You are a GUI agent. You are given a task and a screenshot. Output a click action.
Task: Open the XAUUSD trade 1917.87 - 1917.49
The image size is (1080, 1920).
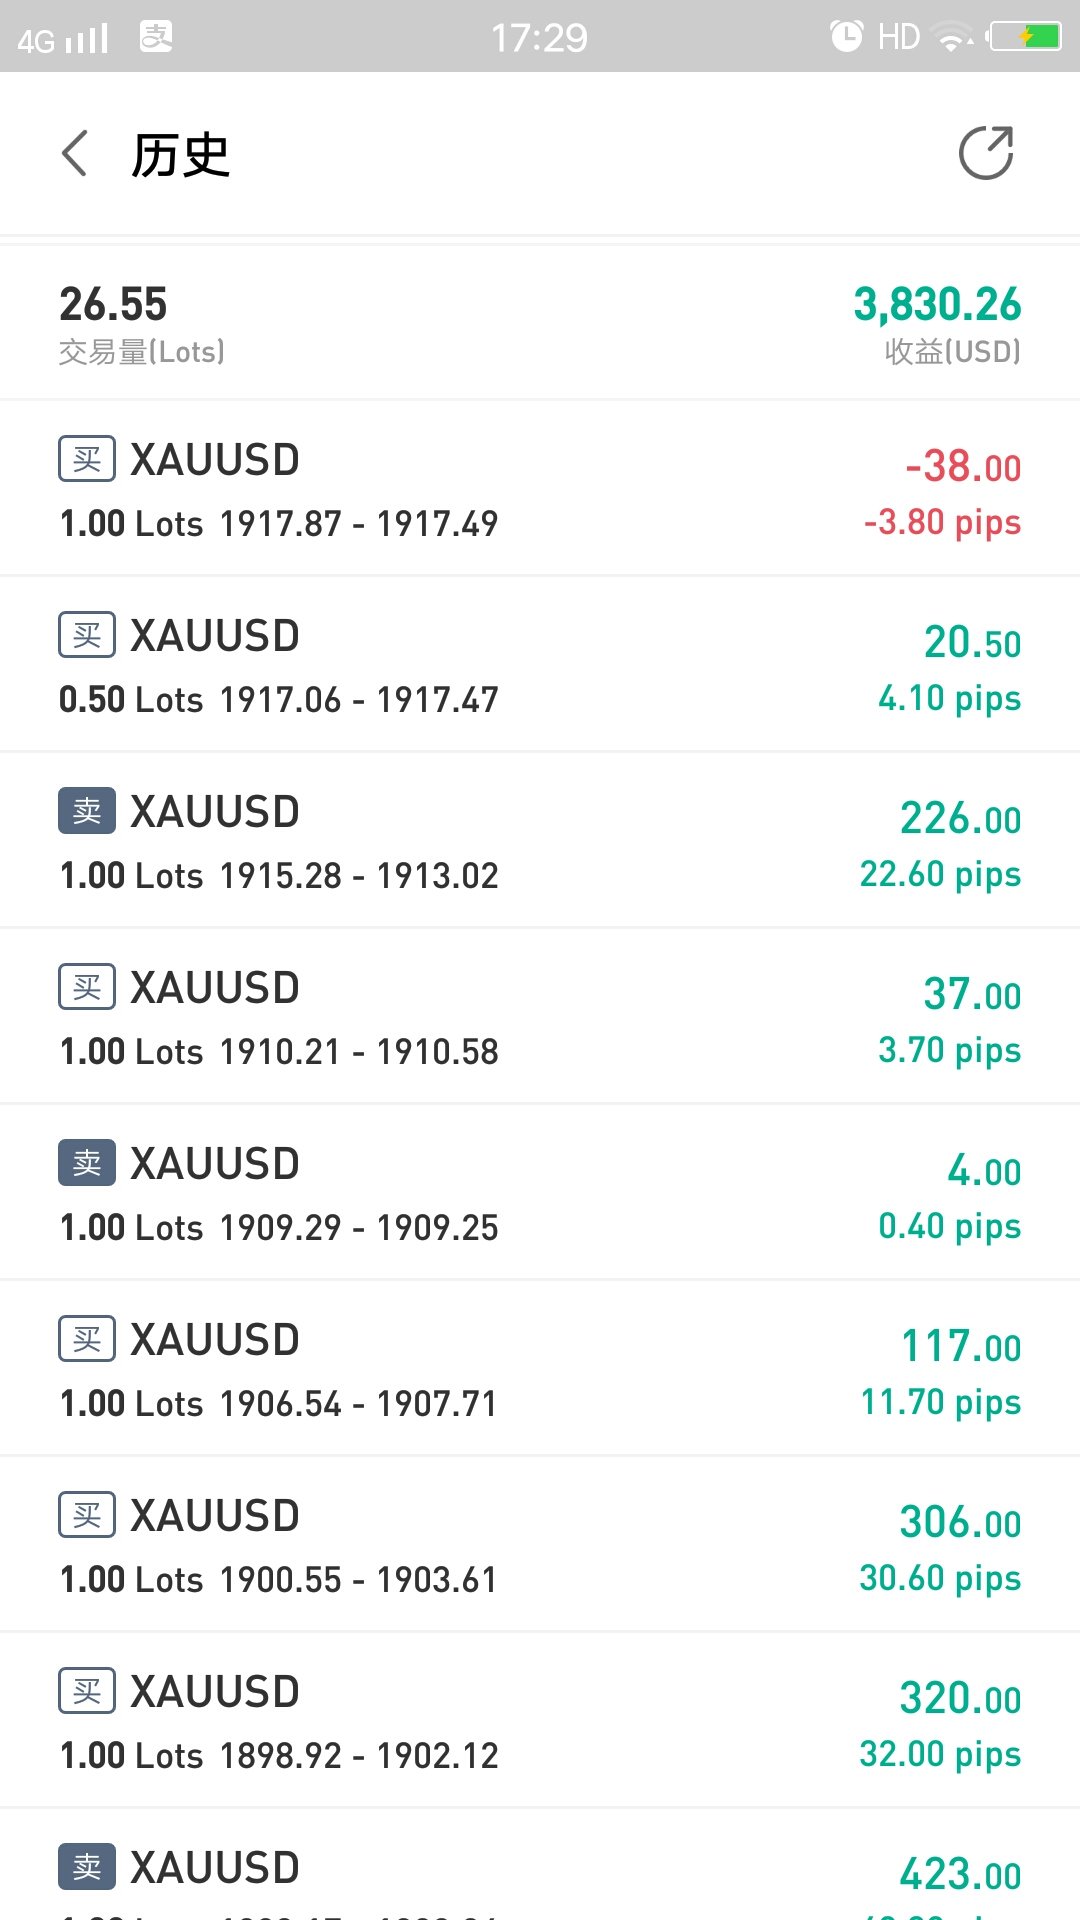[x=540, y=488]
